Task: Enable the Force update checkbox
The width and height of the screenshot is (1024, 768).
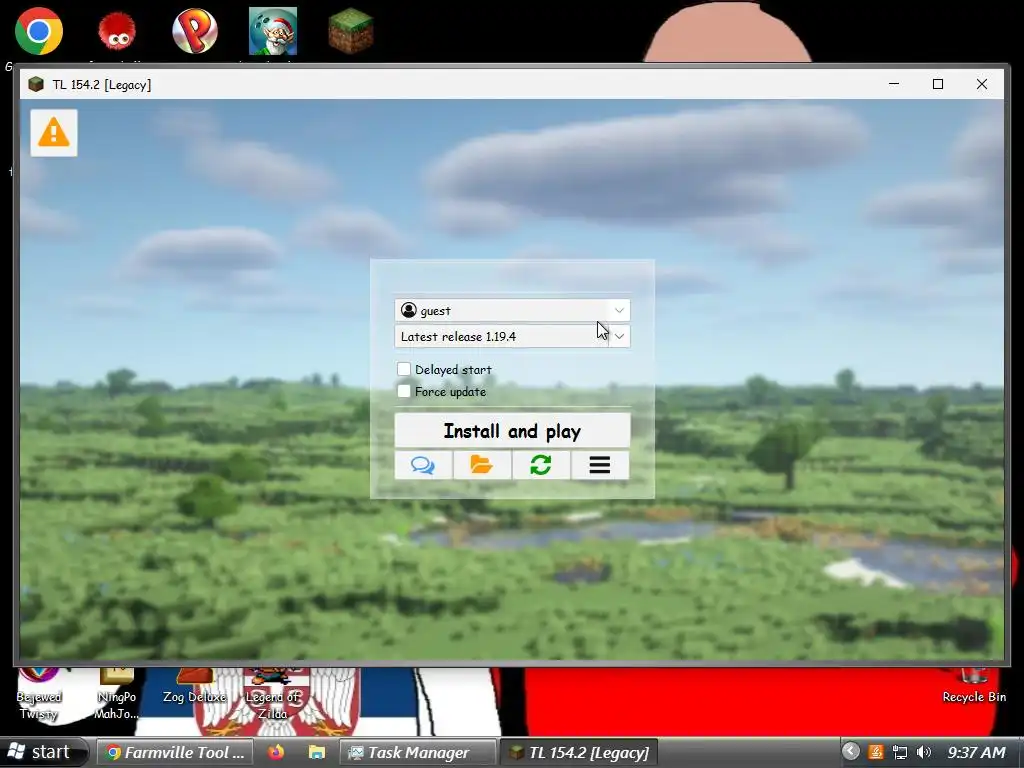Action: click(x=404, y=391)
